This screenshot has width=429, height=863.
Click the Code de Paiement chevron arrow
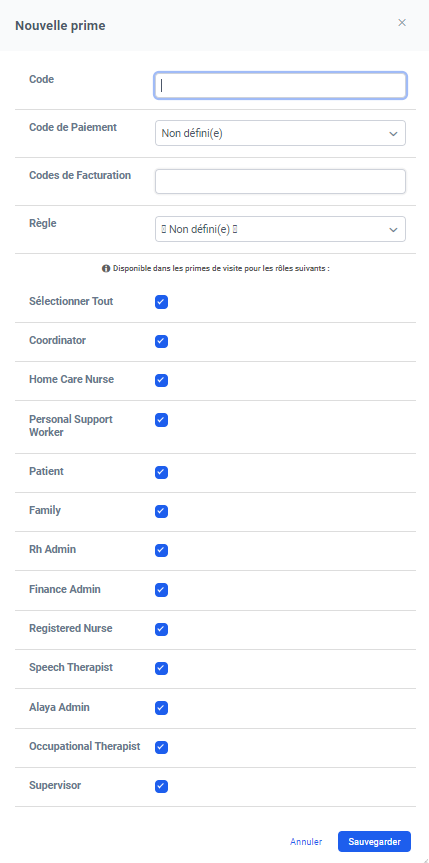pyautogui.click(x=393, y=134)
